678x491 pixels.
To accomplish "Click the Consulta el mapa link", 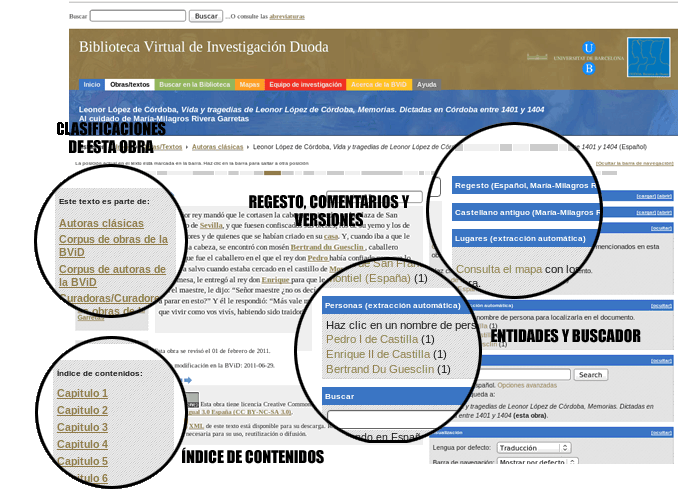I will pyautogui.click(x=499, y=269).
